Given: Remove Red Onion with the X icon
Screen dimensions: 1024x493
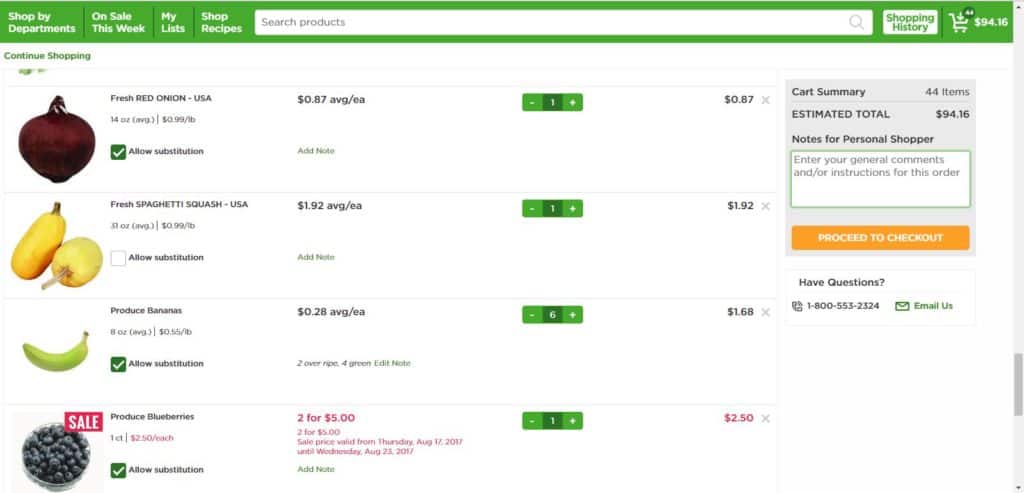Looking at the screenshot, I should (766, 100).
